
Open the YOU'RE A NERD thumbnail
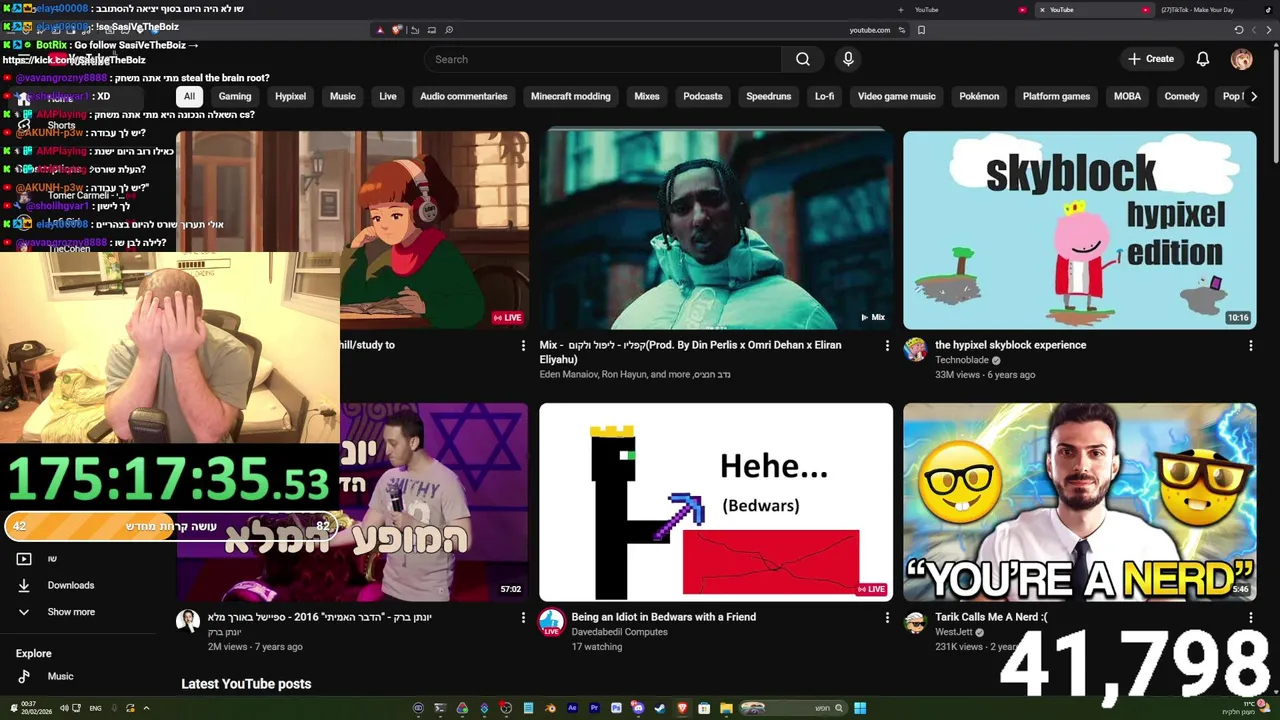(1080, 502)
